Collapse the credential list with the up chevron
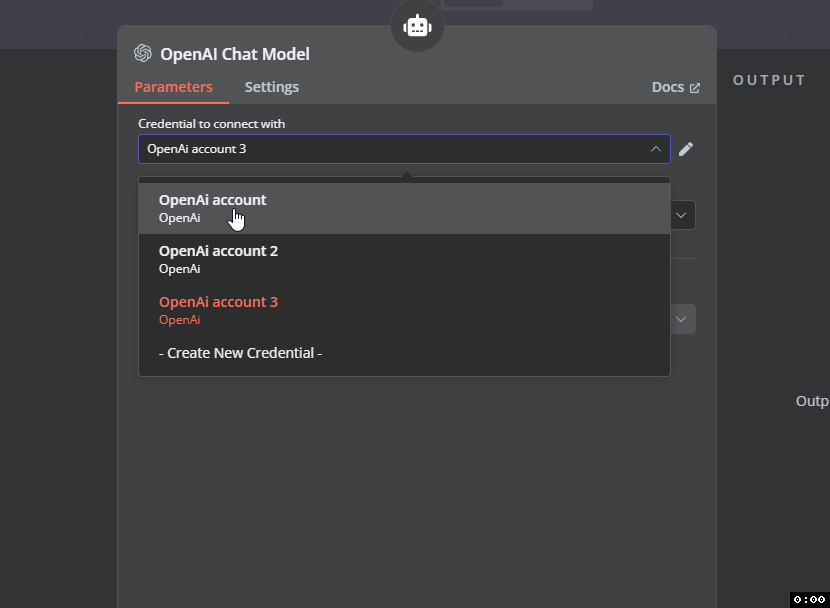830x608 pixels. [656, 149]
